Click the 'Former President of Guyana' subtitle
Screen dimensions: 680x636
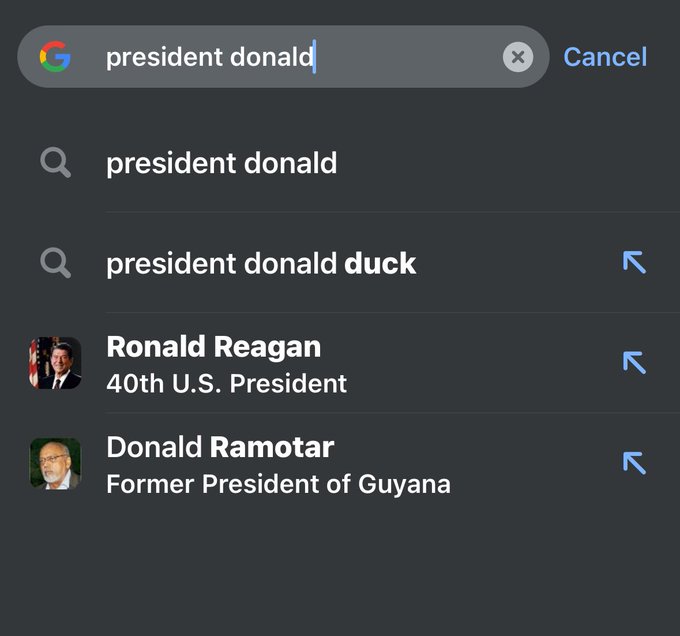(x=278, y=484)
